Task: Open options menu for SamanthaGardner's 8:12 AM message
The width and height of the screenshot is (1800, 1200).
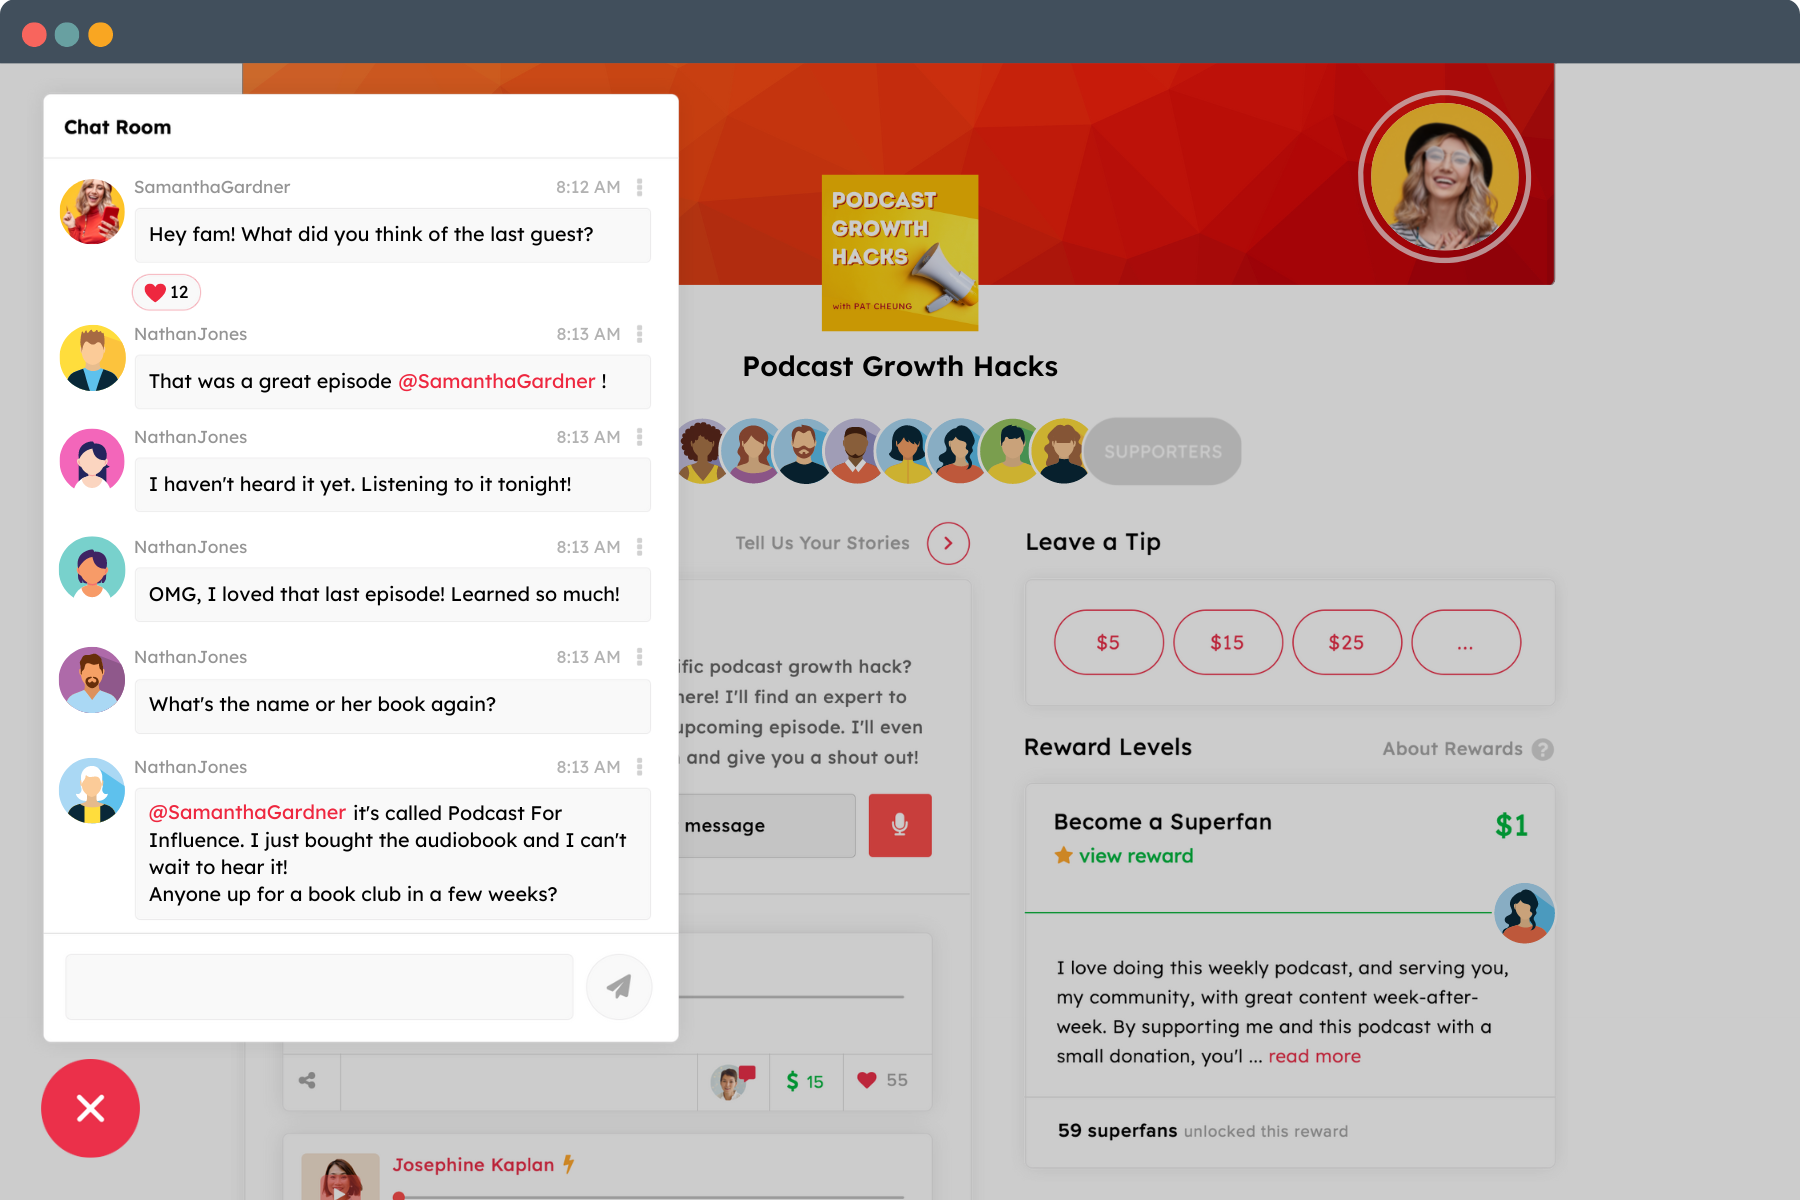Action: click(640, 187)
